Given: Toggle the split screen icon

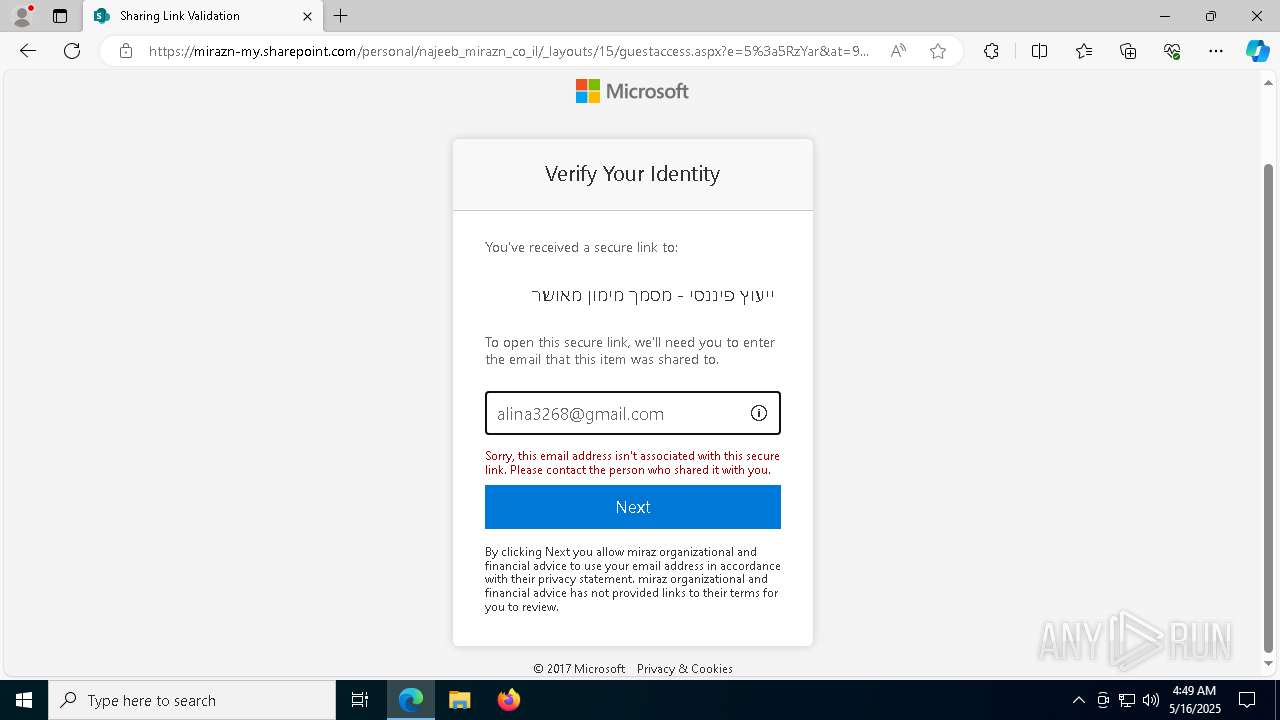Looking at the screenshot, I should (1039, 51).
